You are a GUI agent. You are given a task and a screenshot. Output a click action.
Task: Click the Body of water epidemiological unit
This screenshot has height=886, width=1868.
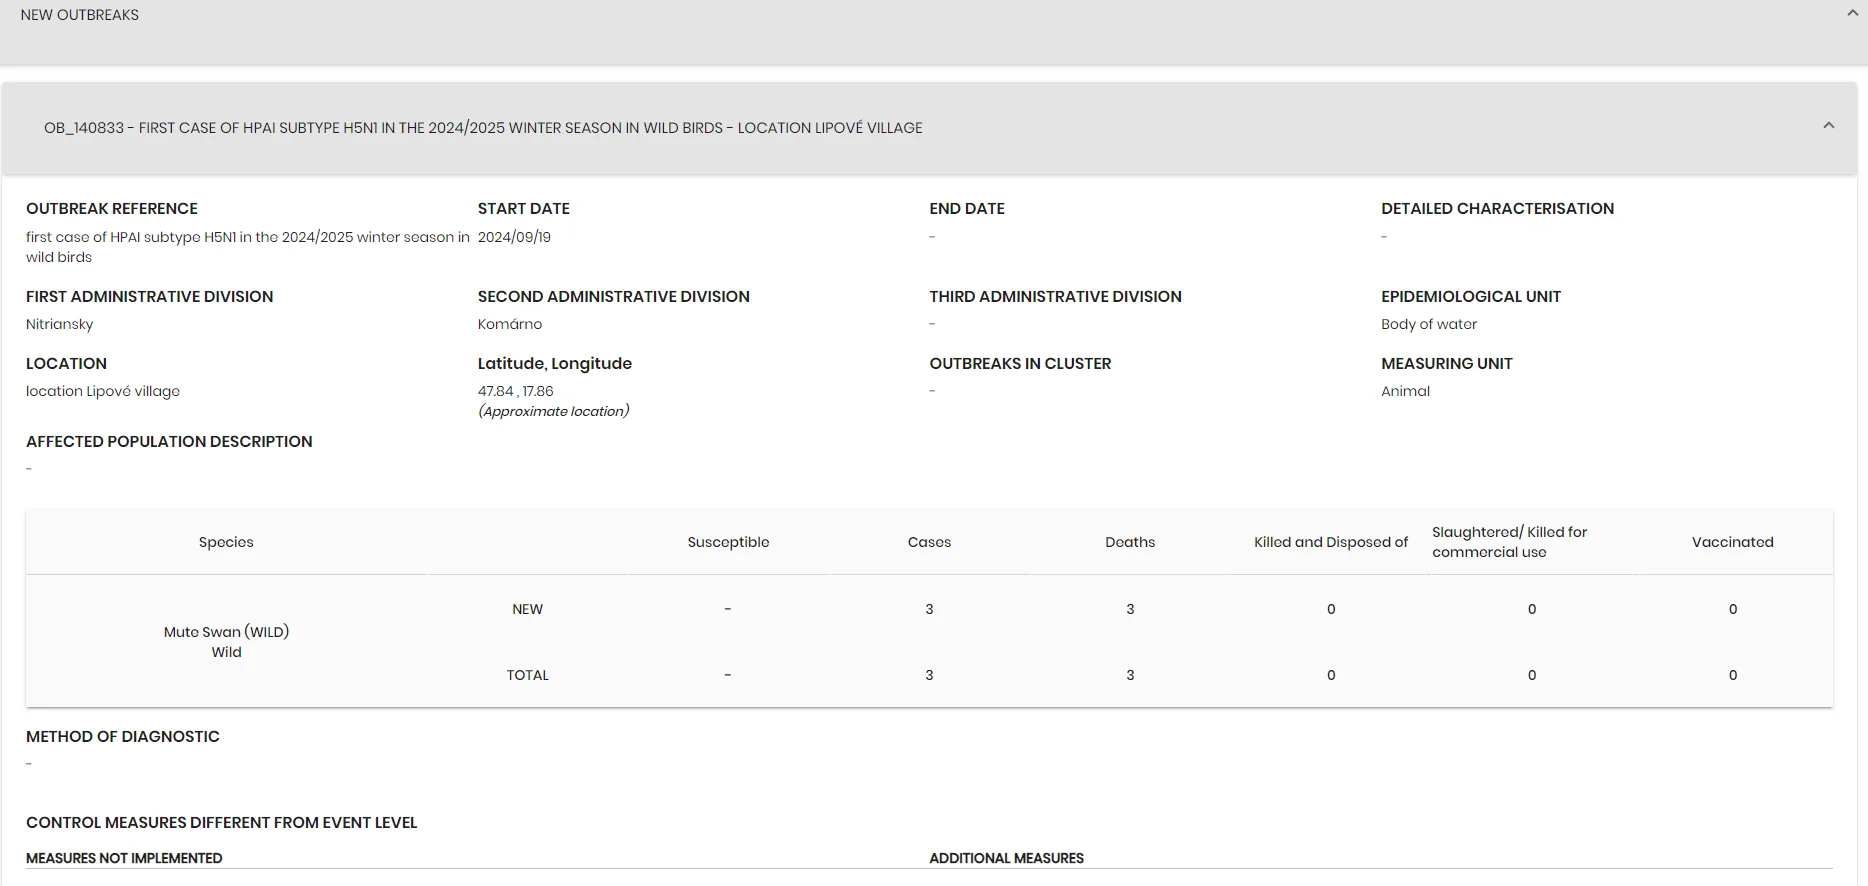pyautogui.click(x=1429, y=324)
